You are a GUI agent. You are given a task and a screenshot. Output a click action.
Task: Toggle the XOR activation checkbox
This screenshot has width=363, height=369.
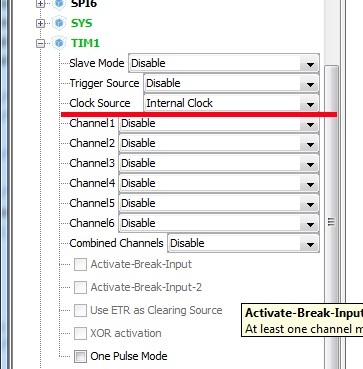(x=80, y=333)
